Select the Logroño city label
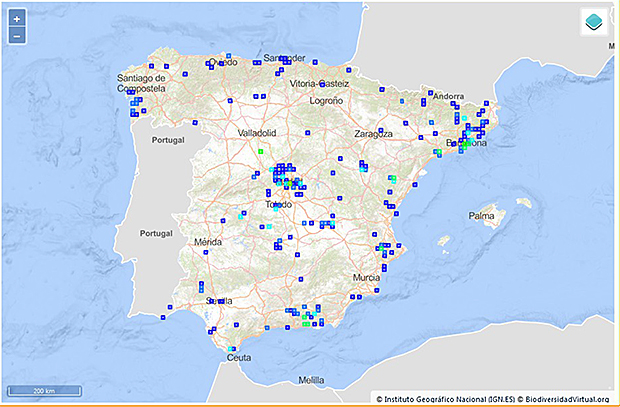 (x=327, y=101)
